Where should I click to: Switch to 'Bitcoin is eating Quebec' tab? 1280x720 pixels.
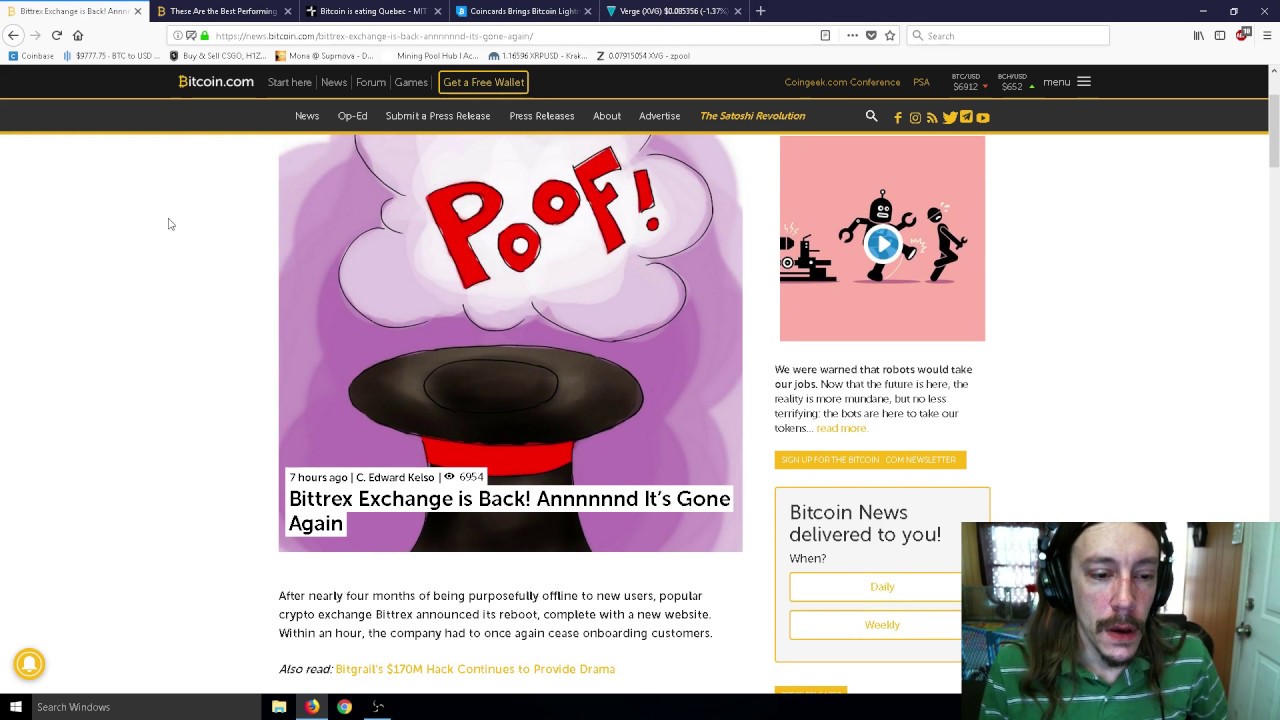[x=373, y=11]
